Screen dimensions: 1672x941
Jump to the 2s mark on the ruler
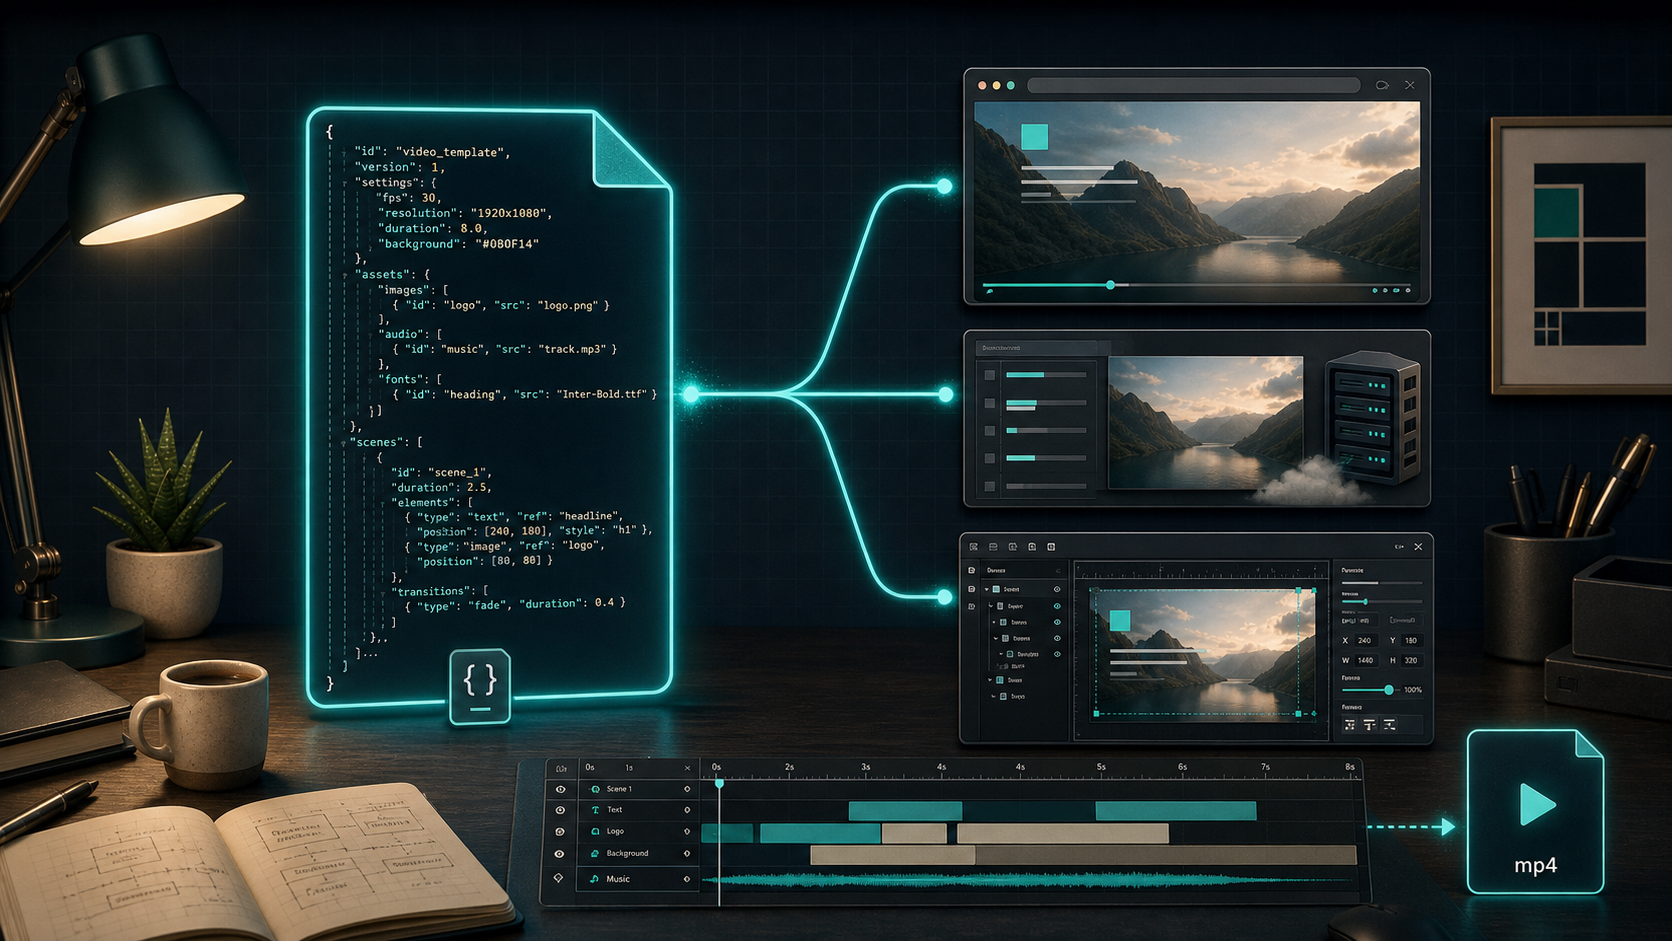point(789,767)
